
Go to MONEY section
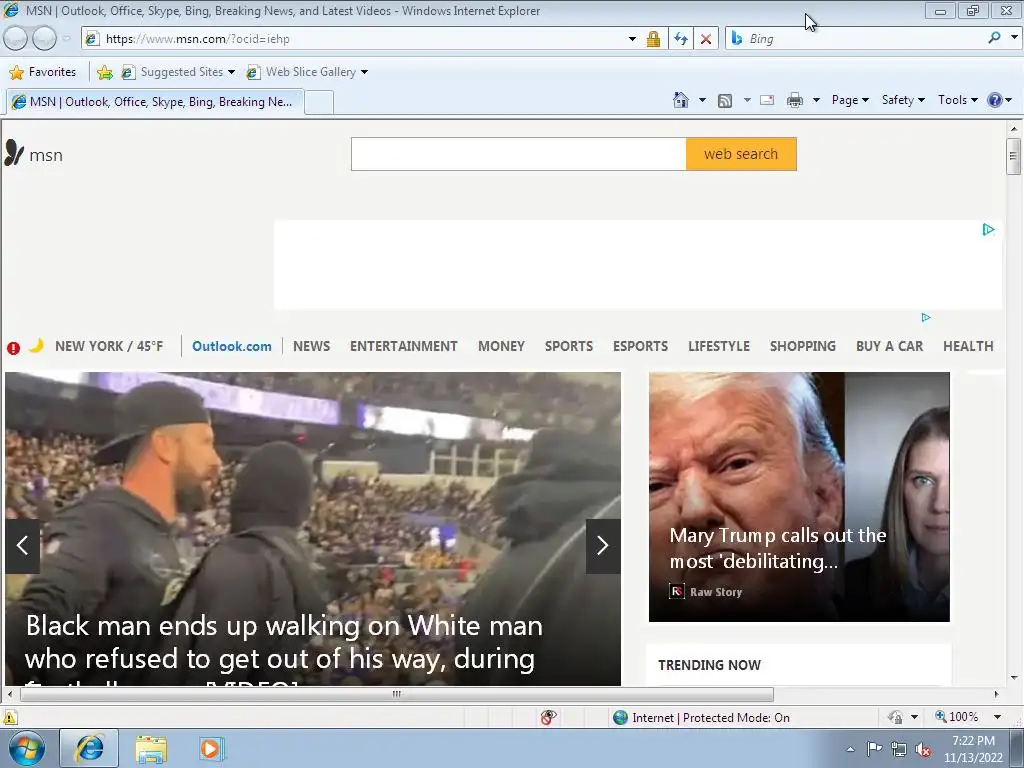[x=502, y=346]
